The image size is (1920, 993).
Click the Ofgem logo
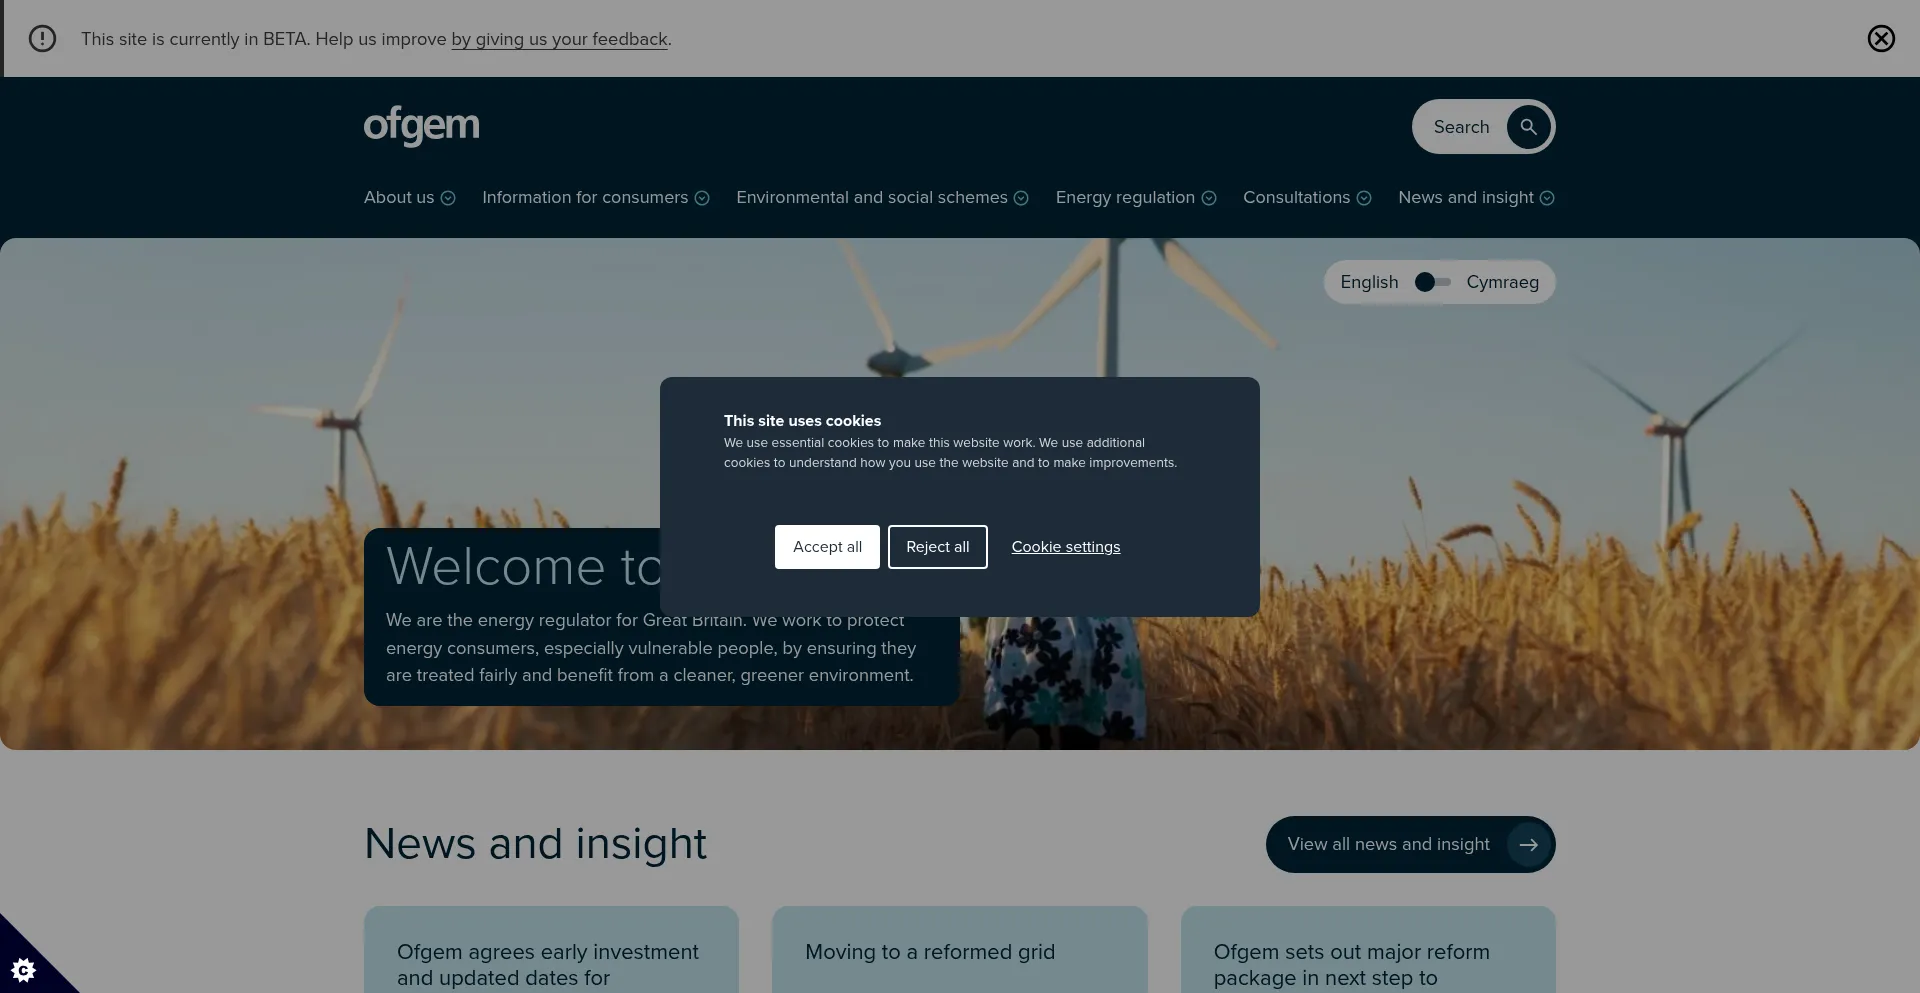421,126
